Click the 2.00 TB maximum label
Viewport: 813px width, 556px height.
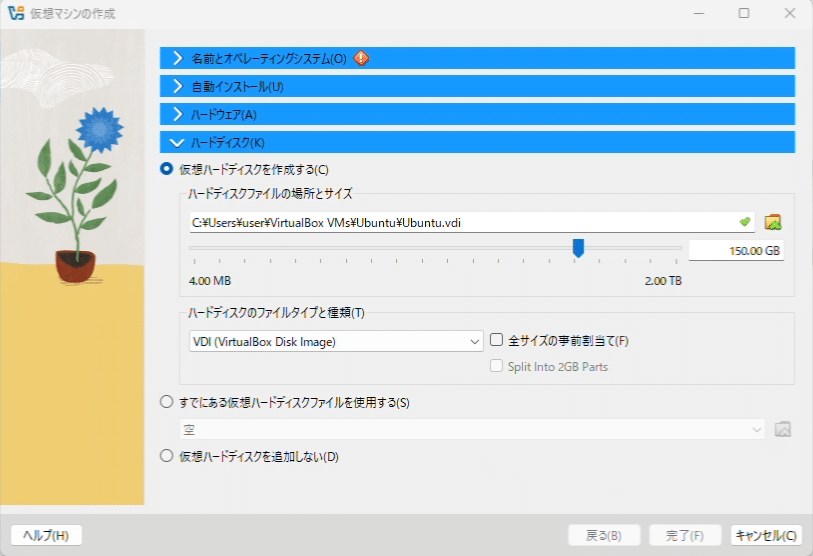pos(663,281)
